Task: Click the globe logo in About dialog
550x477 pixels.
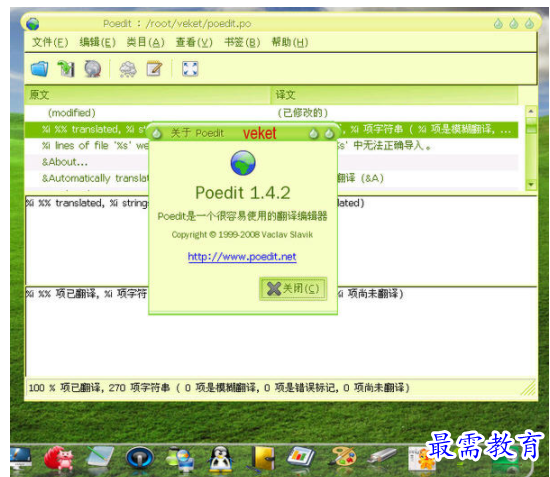Action: pos(243,163)
